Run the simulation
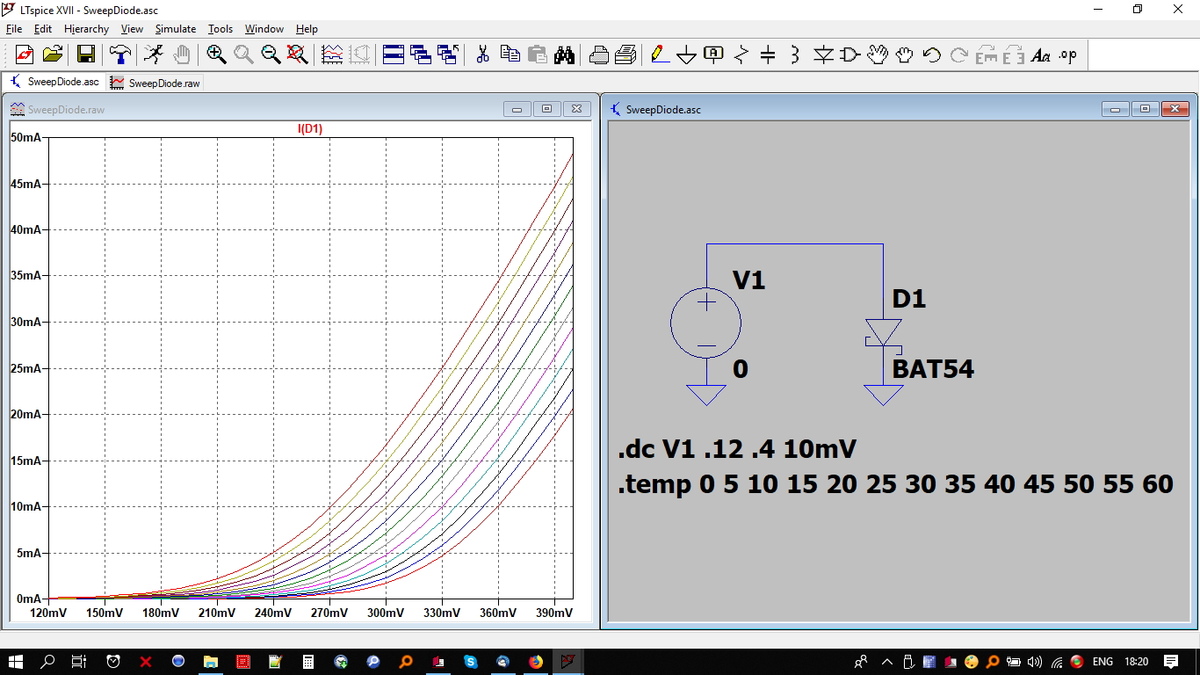Viewport: 1200px width, 675px height. click(x=152, y=54)
